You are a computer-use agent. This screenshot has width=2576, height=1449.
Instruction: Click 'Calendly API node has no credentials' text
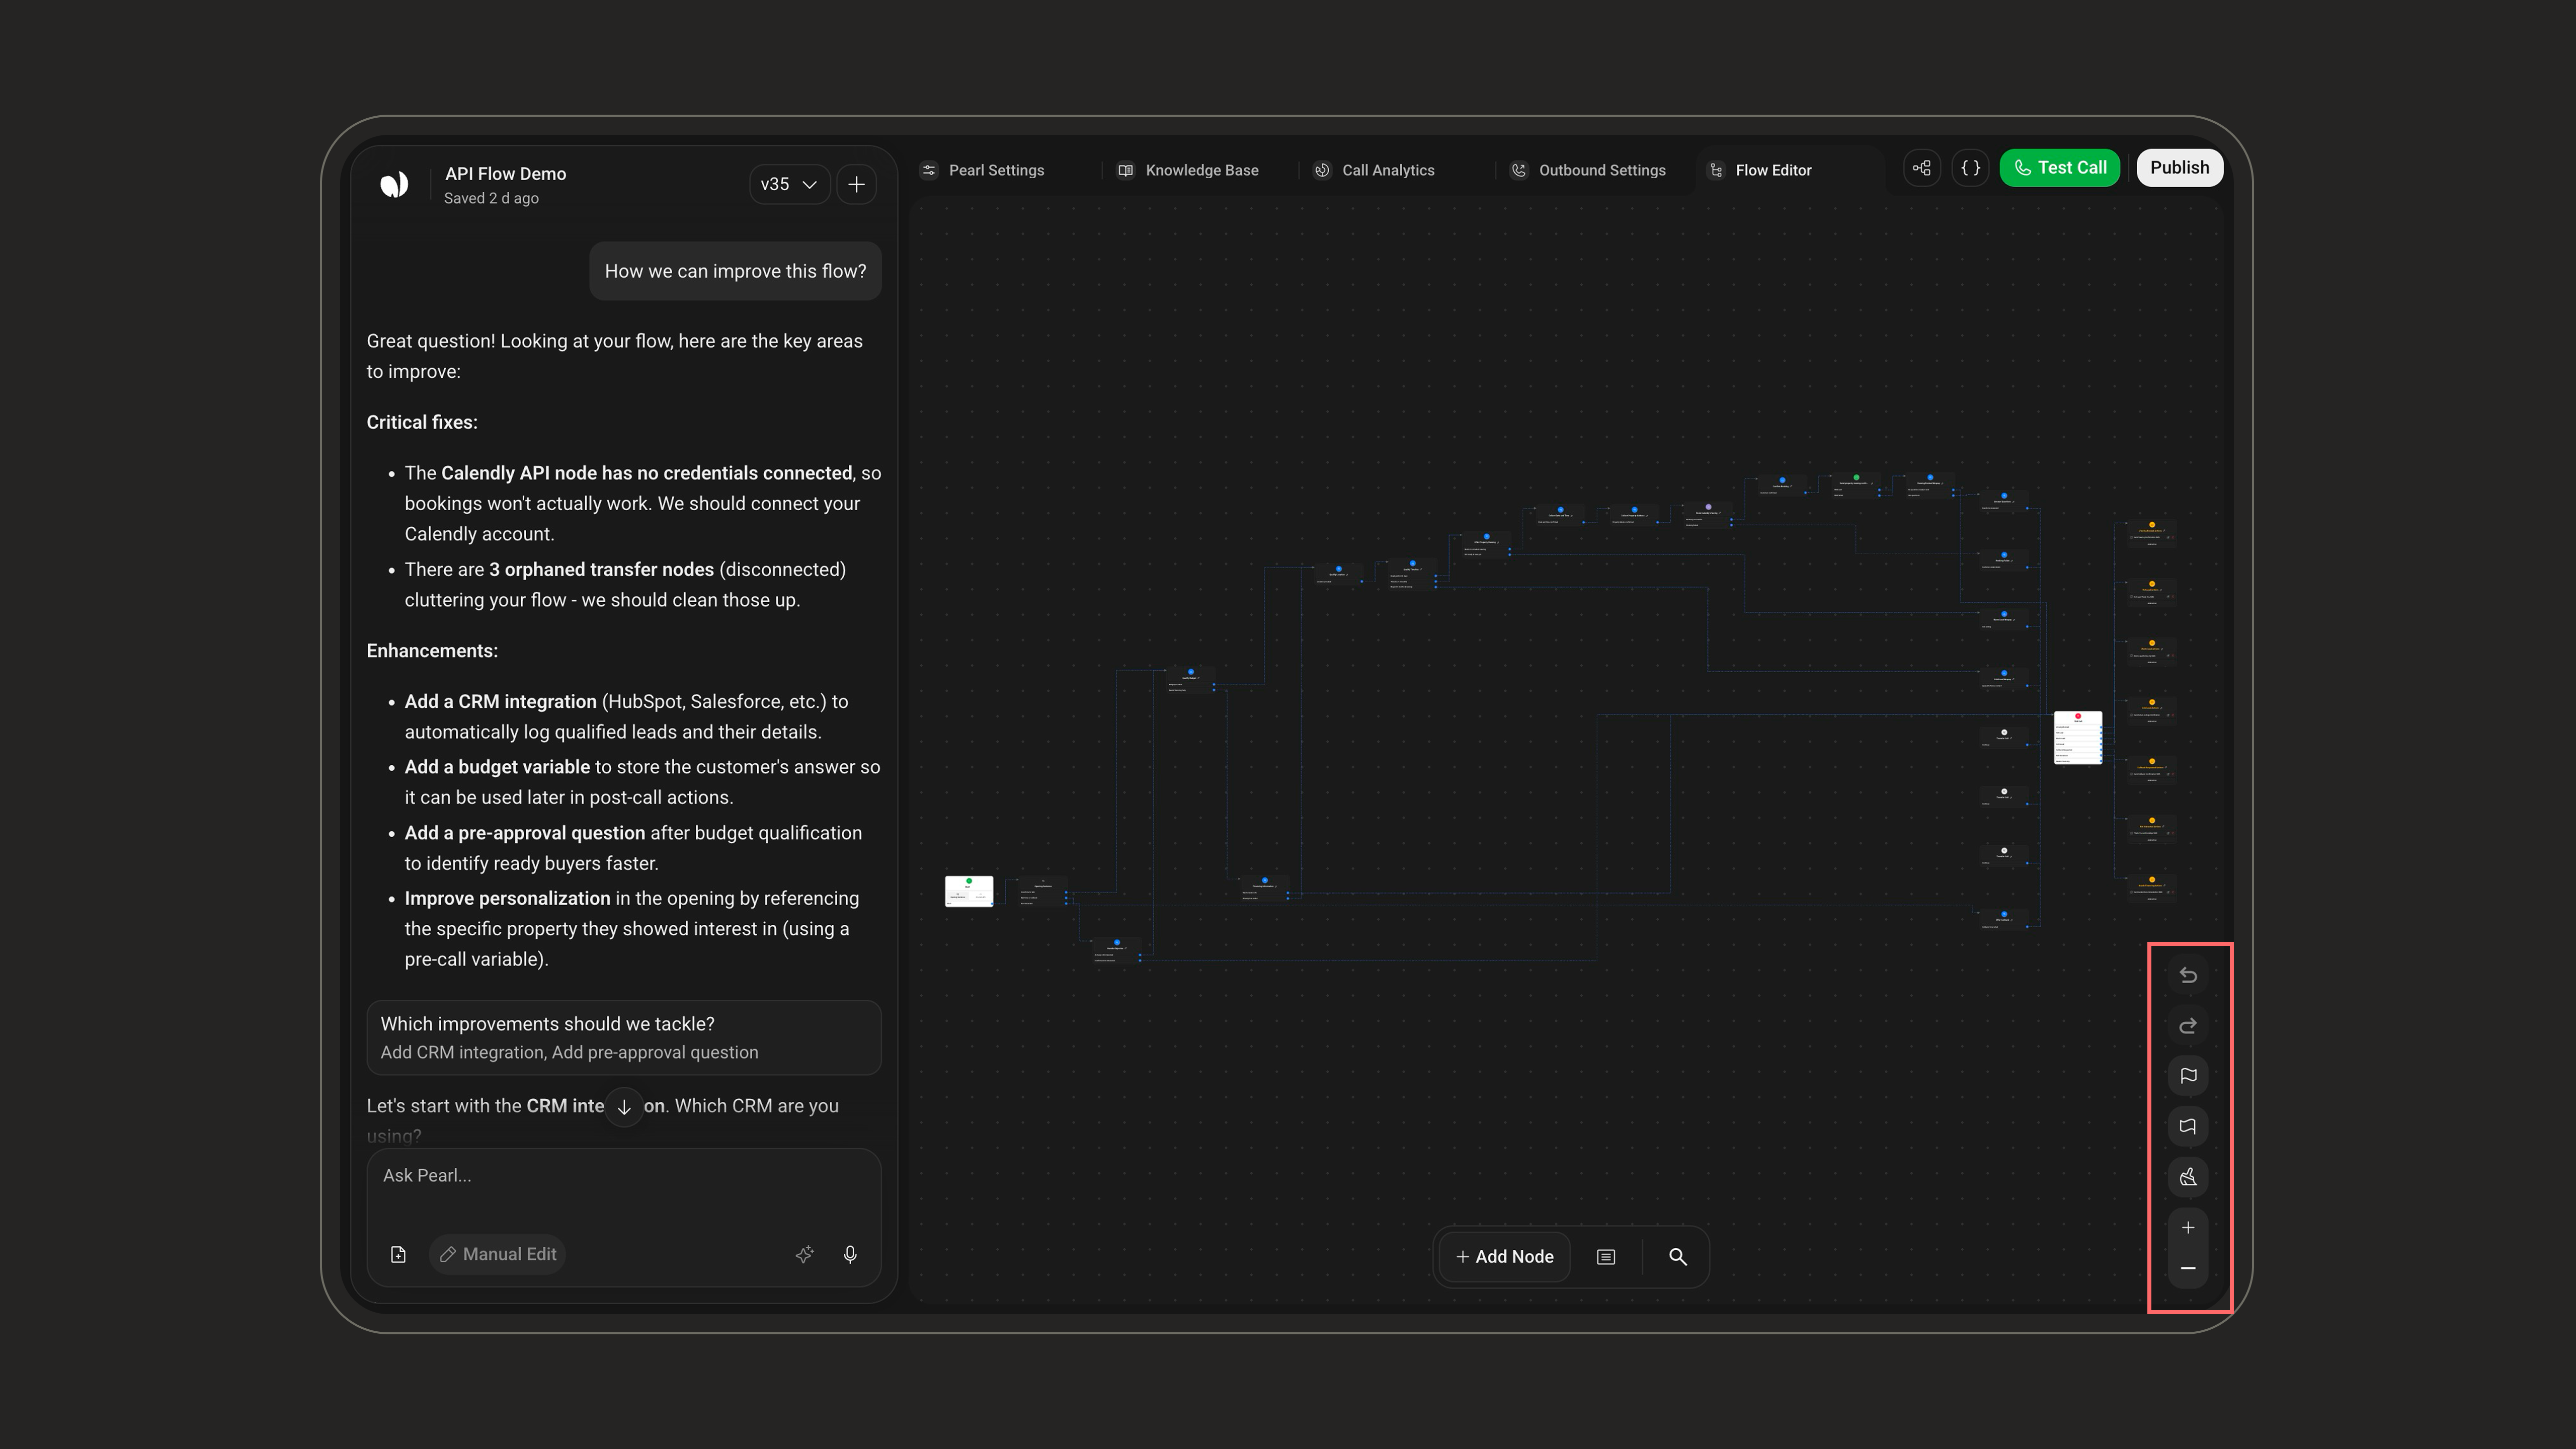point(647,473)
